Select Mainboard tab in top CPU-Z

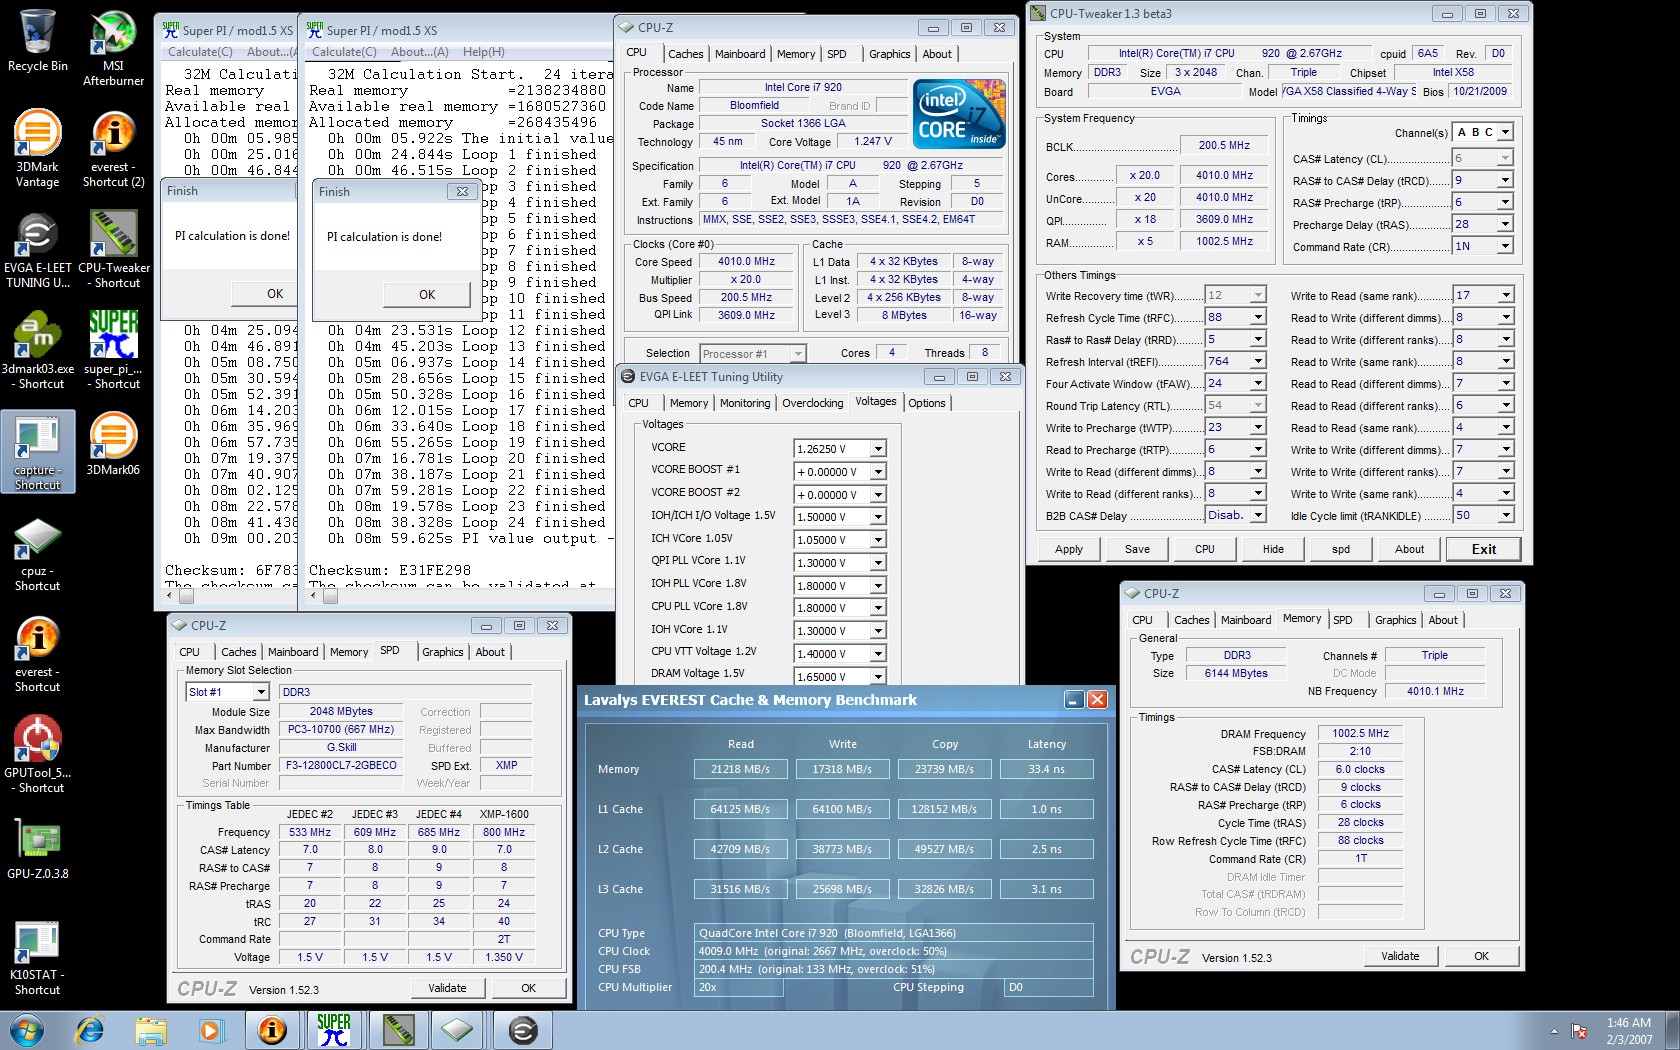click(740, 54)
